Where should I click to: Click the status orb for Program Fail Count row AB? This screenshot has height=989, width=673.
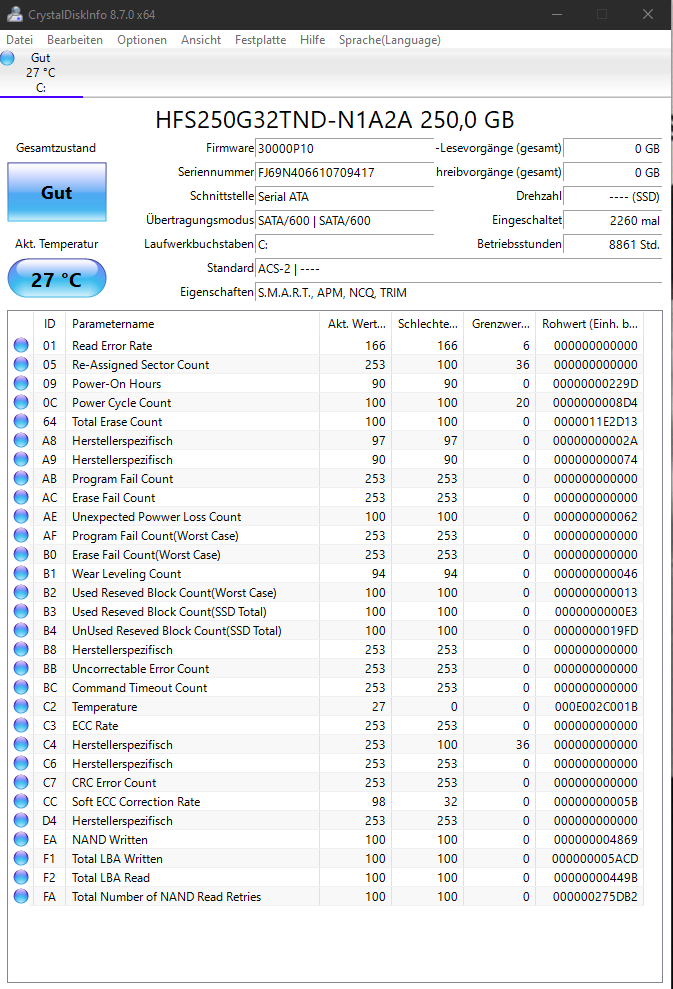(x=21, y=479)
